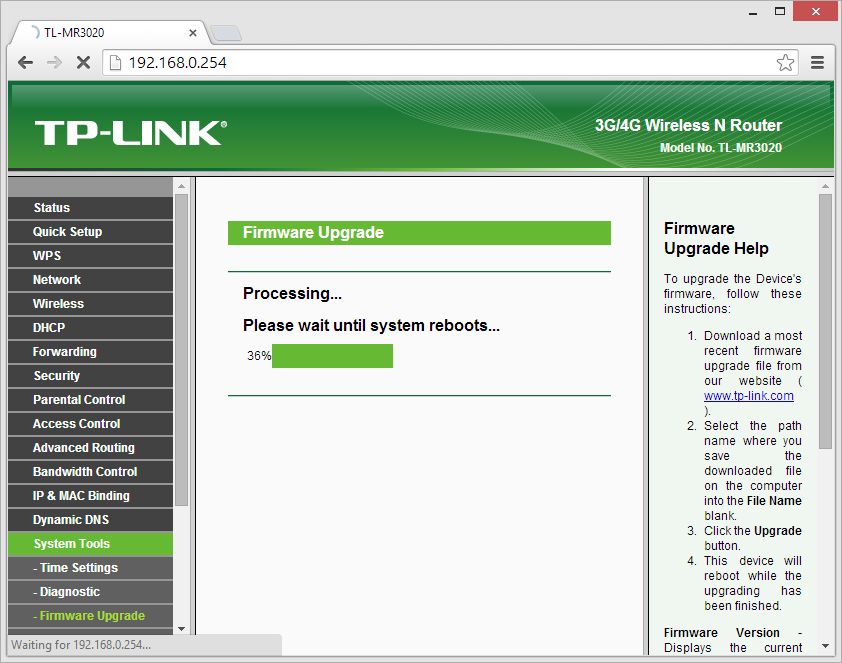Screen dimensions: 842x663
Task: Minimize the browser window
Action: 753,12
